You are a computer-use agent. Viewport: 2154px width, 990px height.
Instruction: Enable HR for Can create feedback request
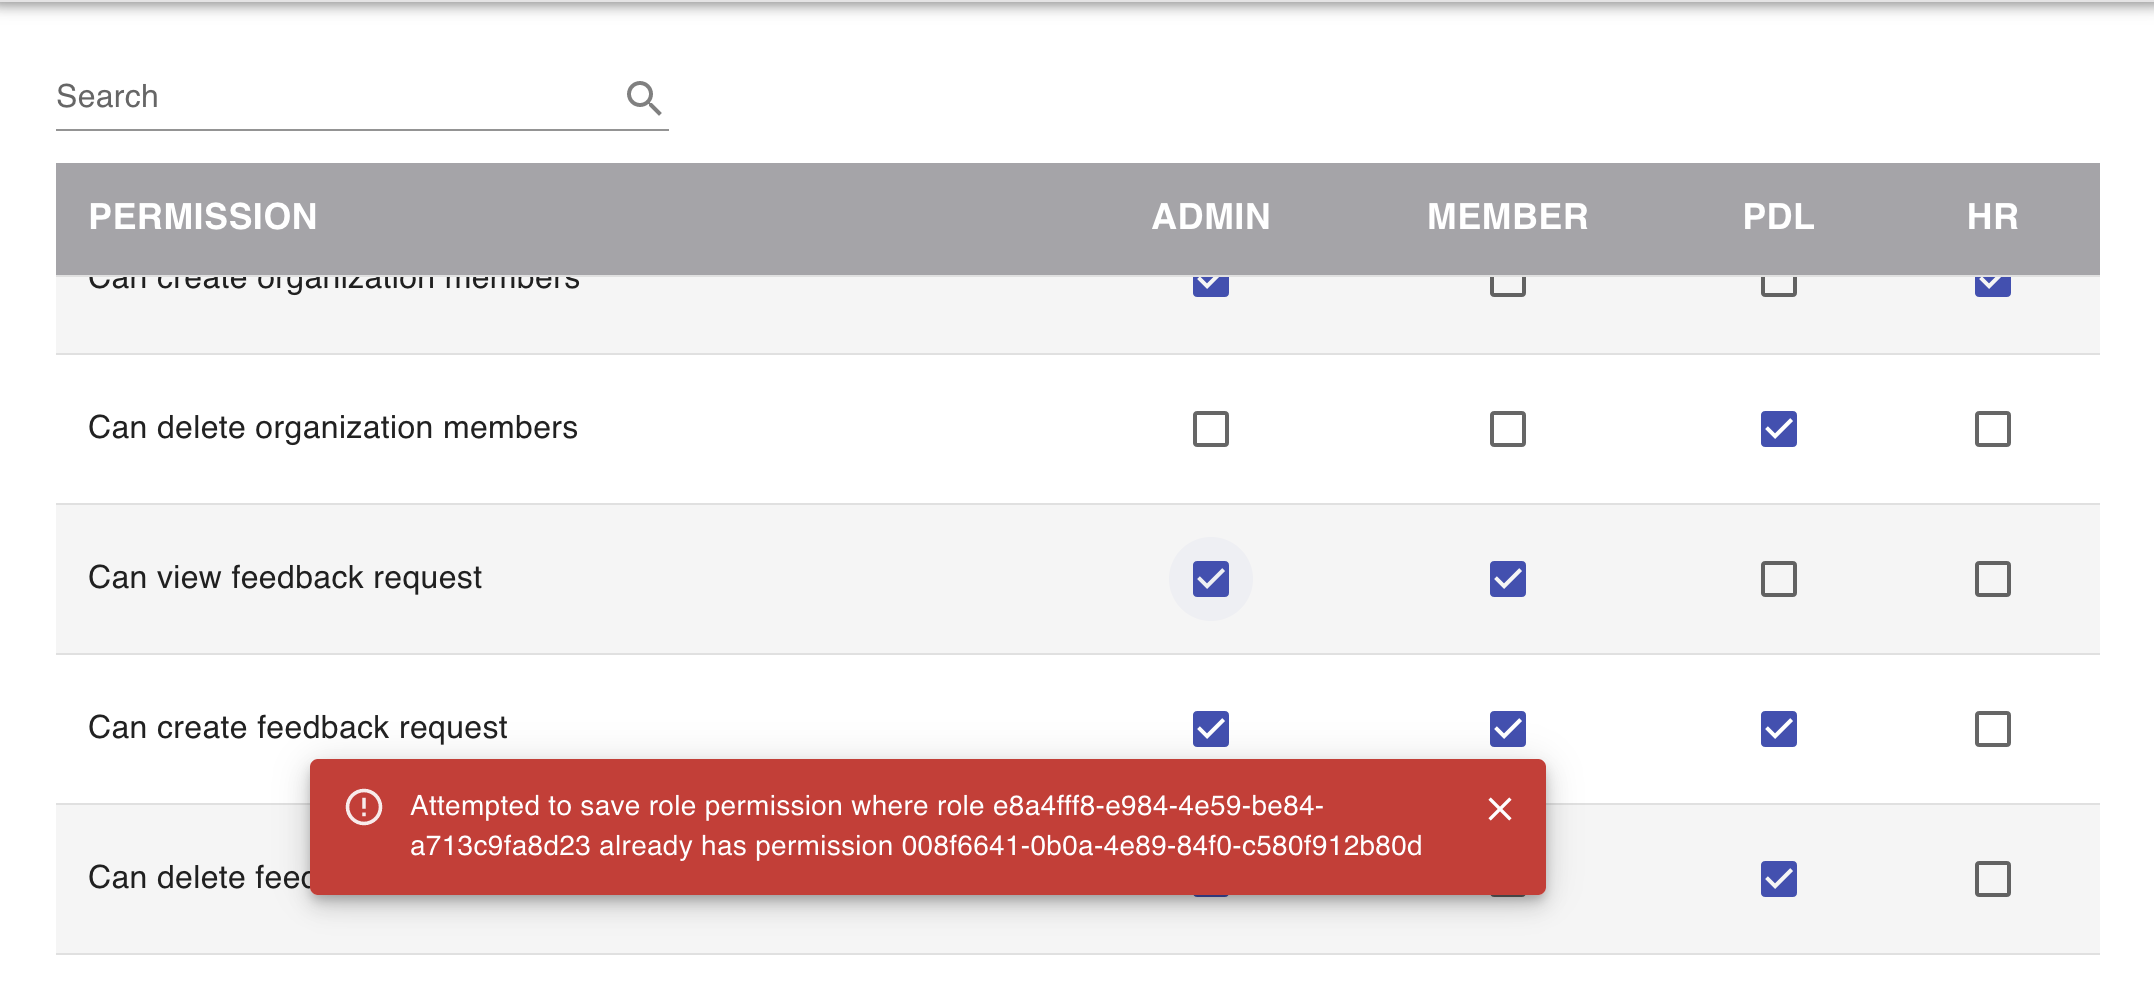point(1992,729)
